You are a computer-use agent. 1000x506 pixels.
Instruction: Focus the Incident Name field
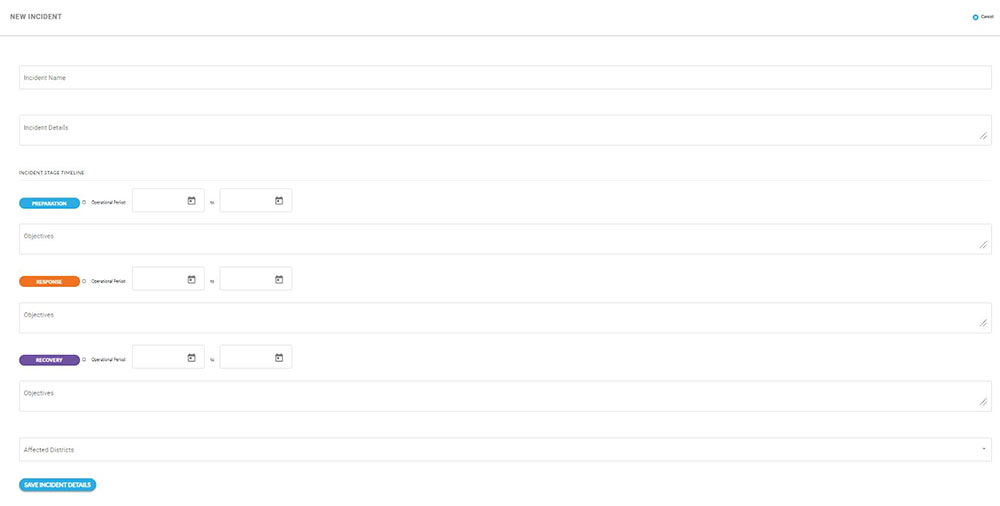coord(505,78)
